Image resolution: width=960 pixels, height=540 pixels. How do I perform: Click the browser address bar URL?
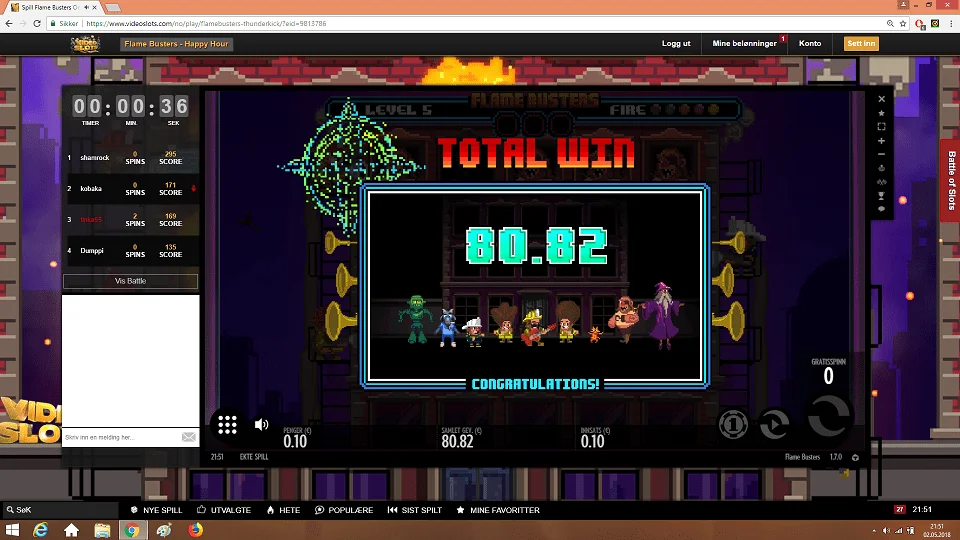click(206, 23)
